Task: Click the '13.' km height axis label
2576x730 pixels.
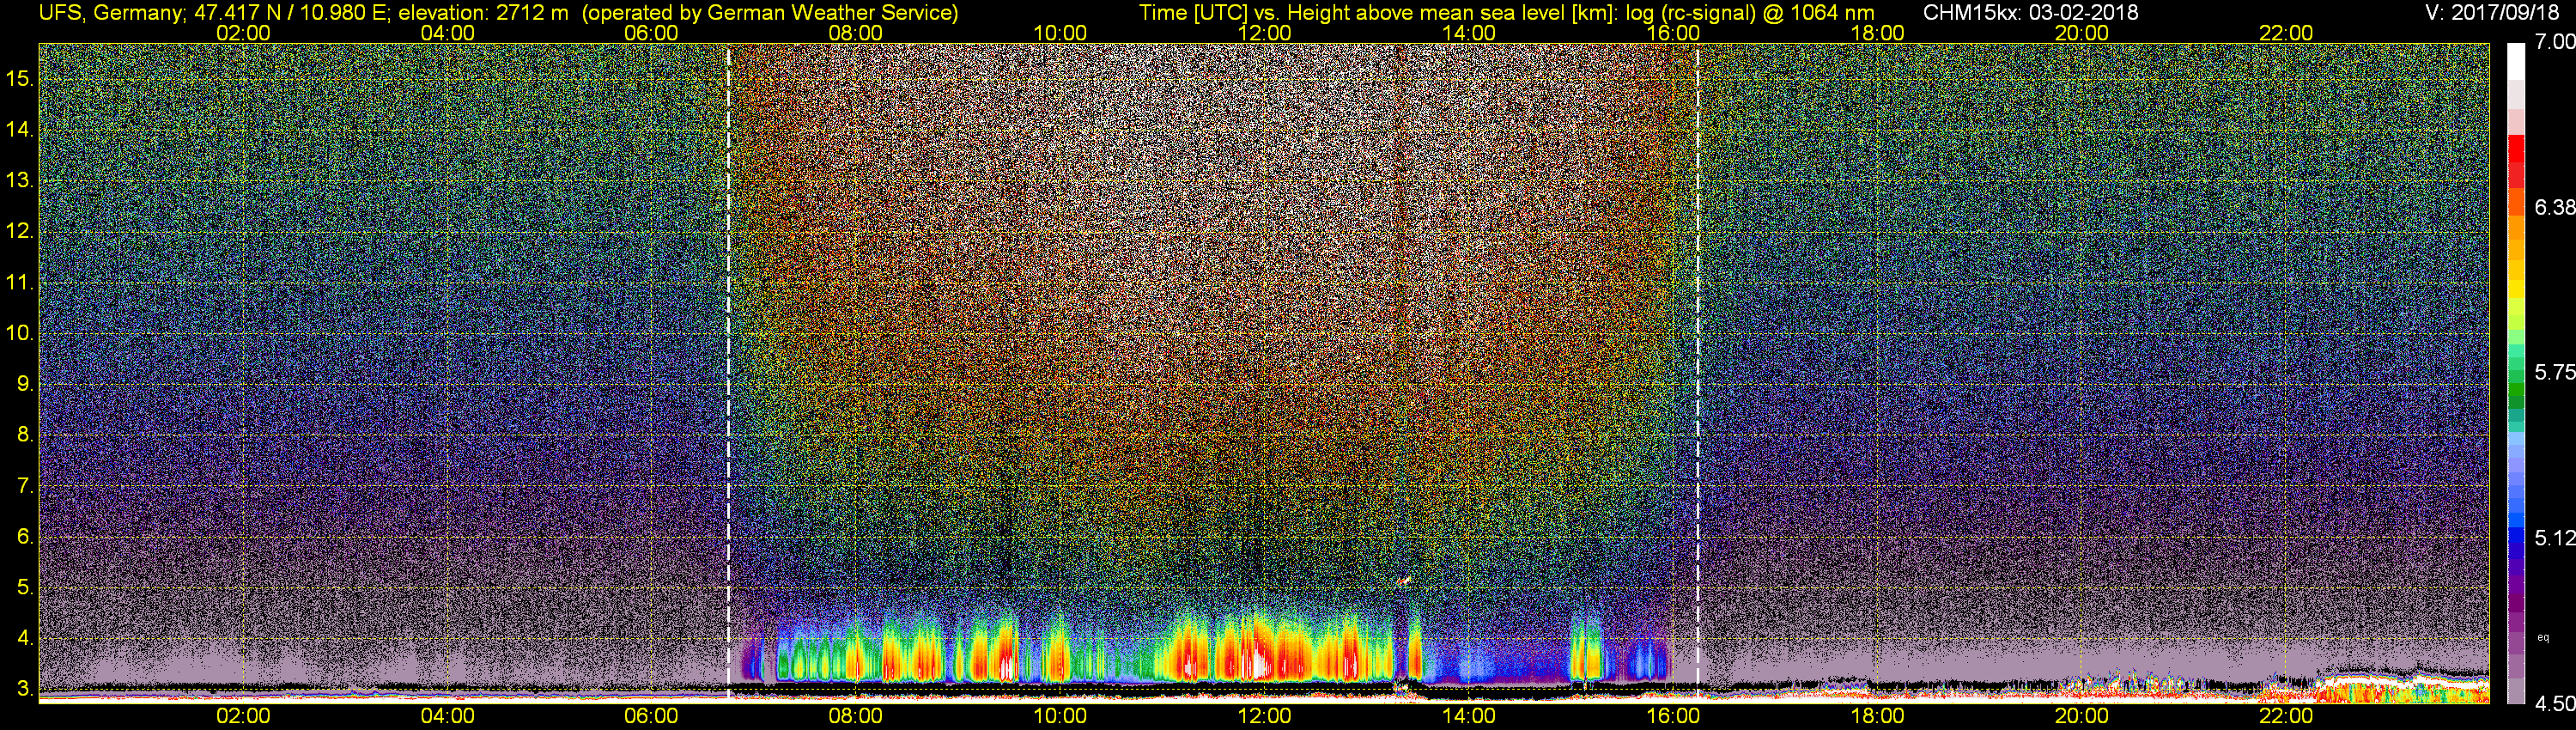Action: click(20, 180)
